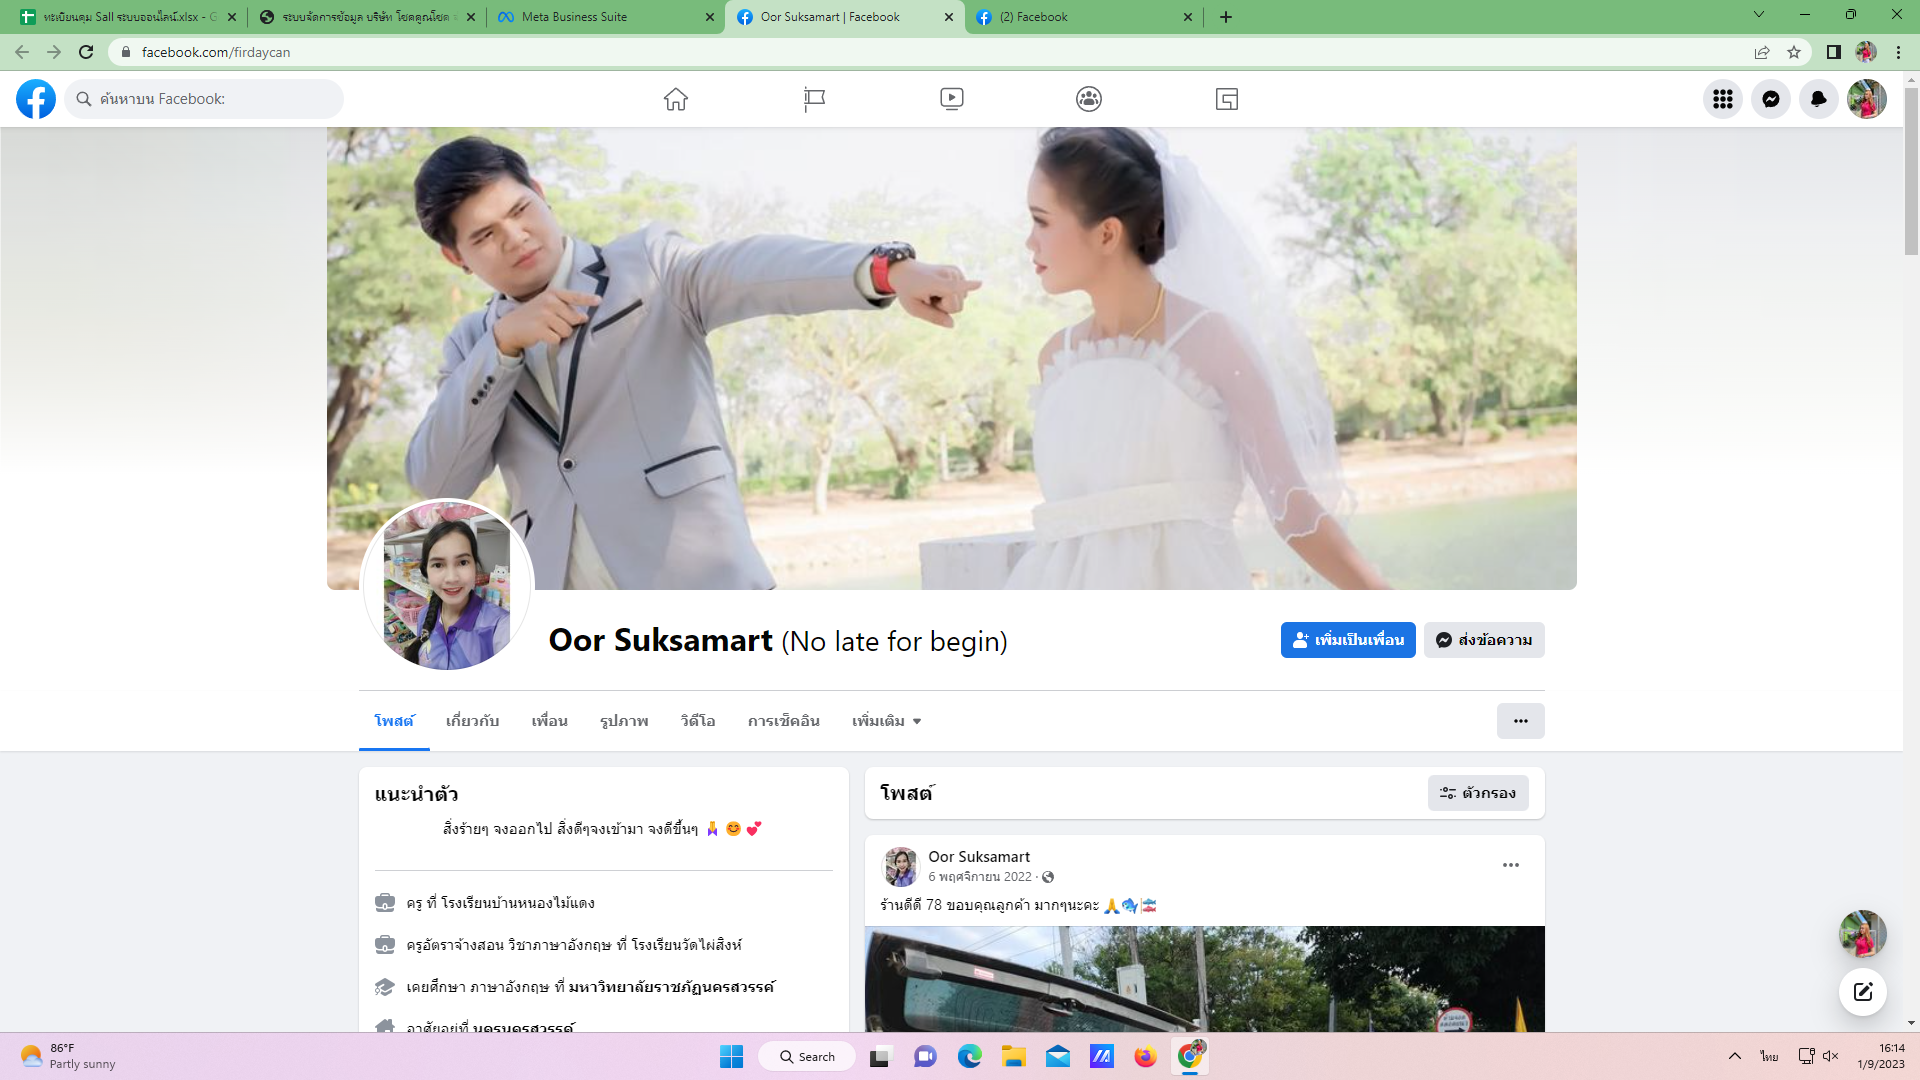Open the Gaming icon in top navigation
This screenshot has height=1080, width=1920.
click(1227, 99)
